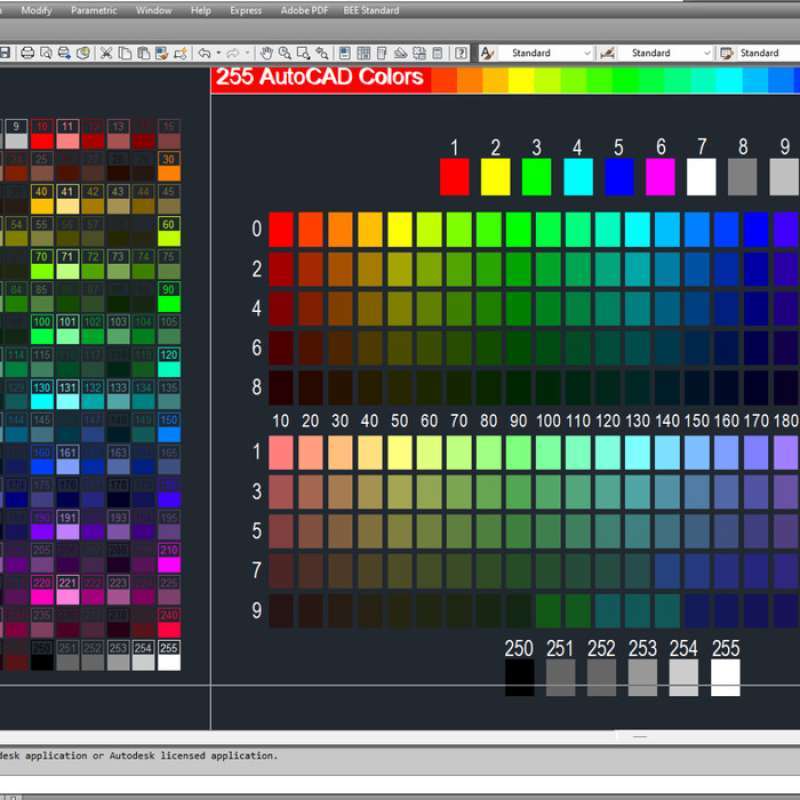Open the Properties palette icon
Image resolution: width=800 pixels, height=800 pixels.
pos(343,52)
